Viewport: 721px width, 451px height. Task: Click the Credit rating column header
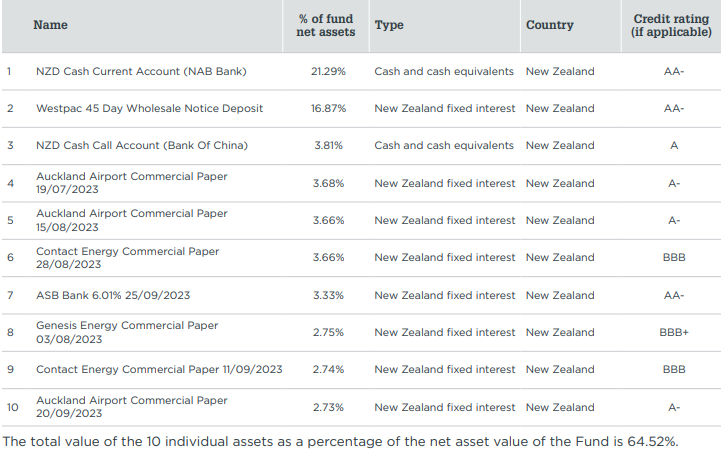coord(671,25)
